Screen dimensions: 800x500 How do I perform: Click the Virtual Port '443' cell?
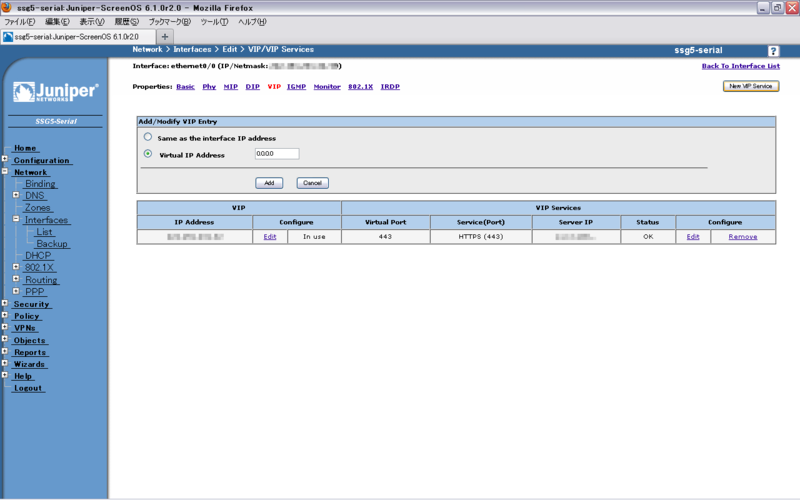pos(385,237)
